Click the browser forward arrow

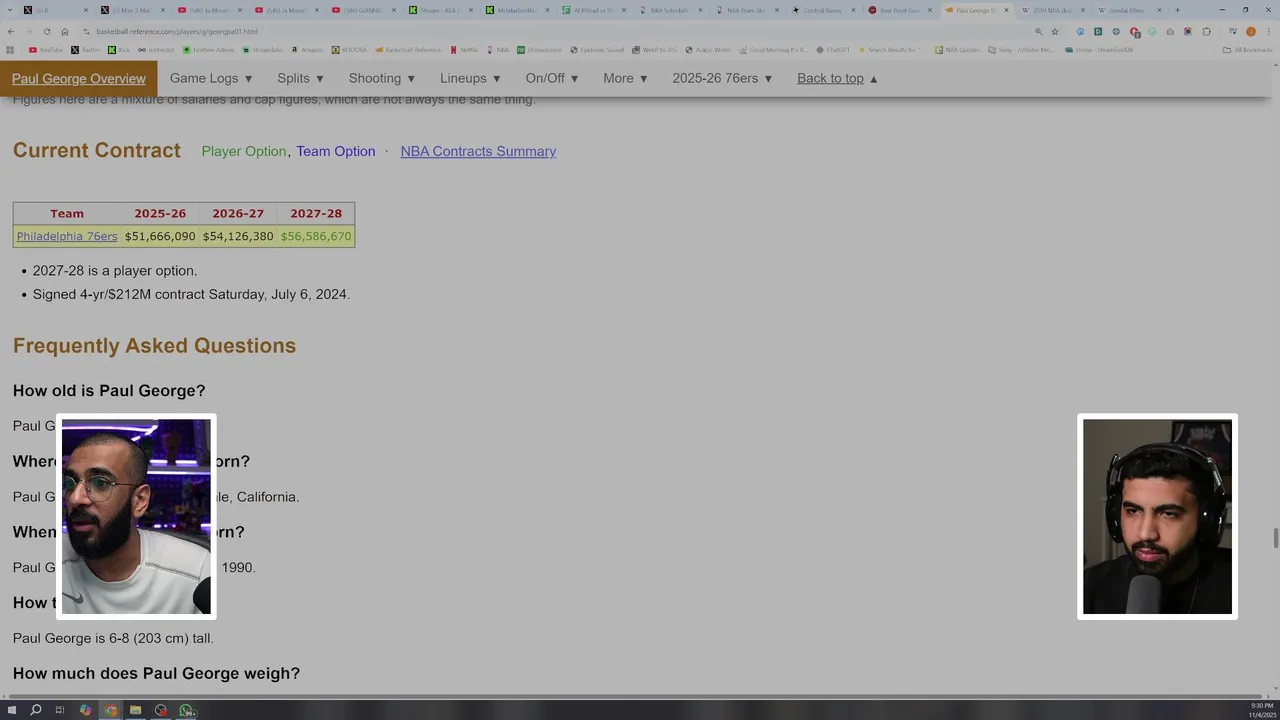click(x=28, y=31)
